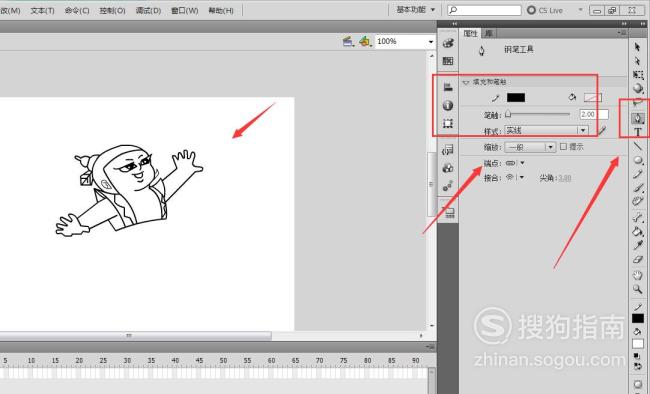Open the Window (W) menu
Screen dimensions: 650x394
click(x=184, y=10)
